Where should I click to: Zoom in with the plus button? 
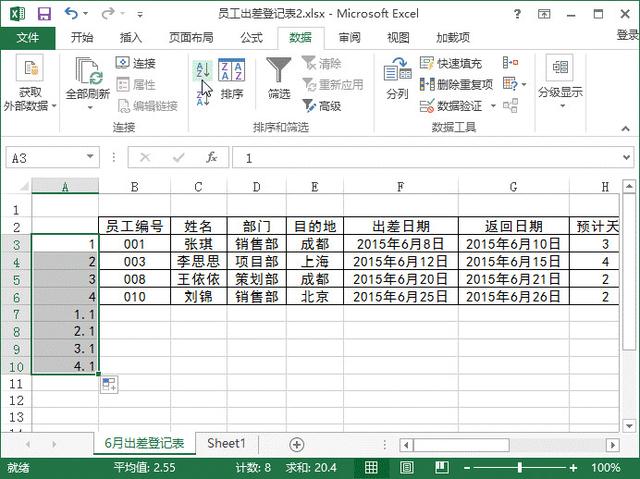tap(573, 468)
